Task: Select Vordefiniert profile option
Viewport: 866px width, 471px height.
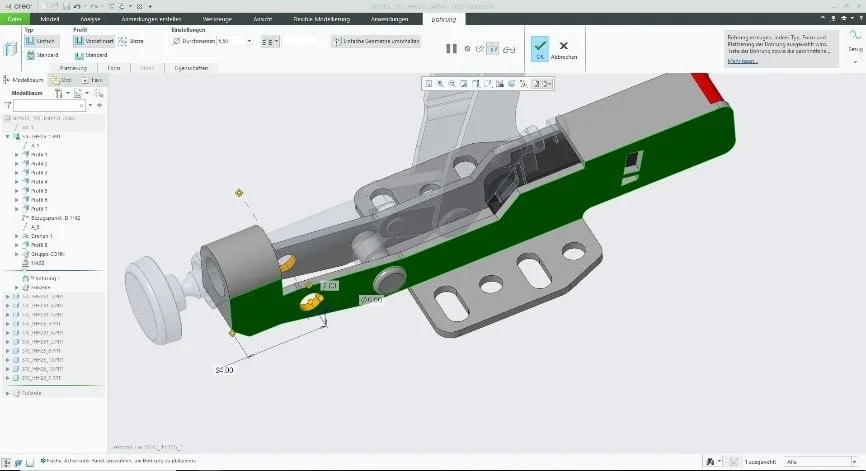Action: tap(94, 41)
